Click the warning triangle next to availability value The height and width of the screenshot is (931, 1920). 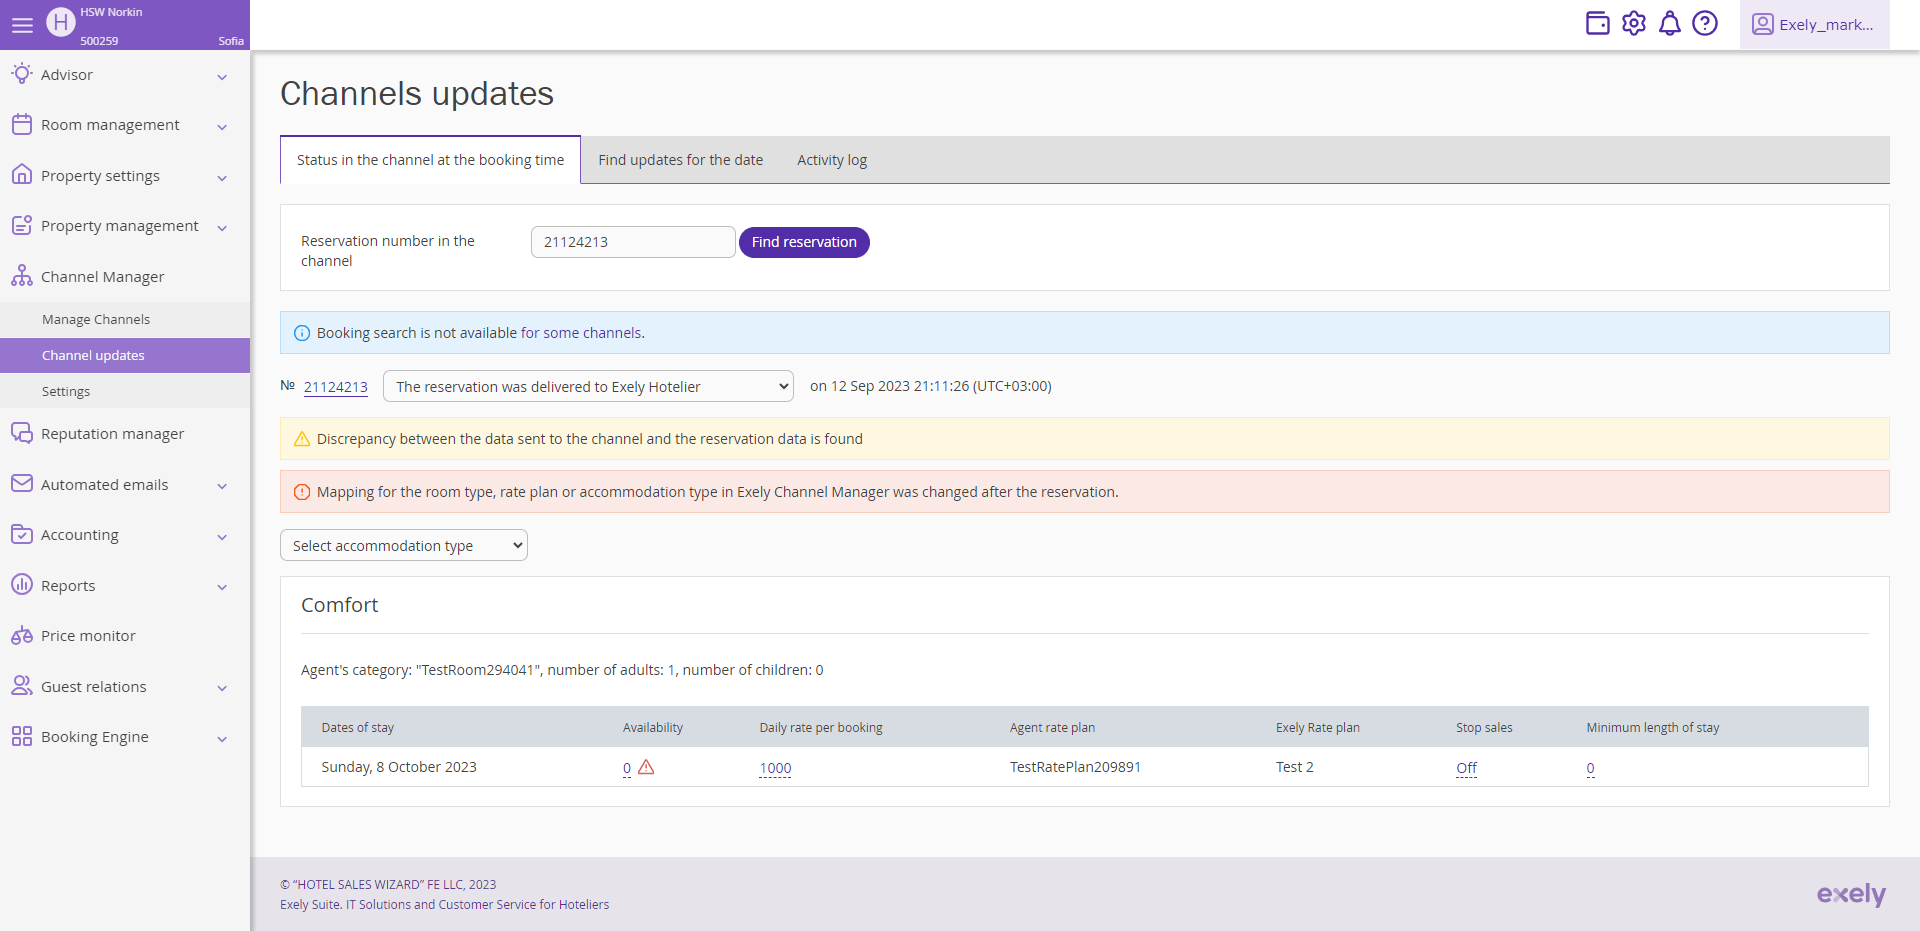point(648,767)
